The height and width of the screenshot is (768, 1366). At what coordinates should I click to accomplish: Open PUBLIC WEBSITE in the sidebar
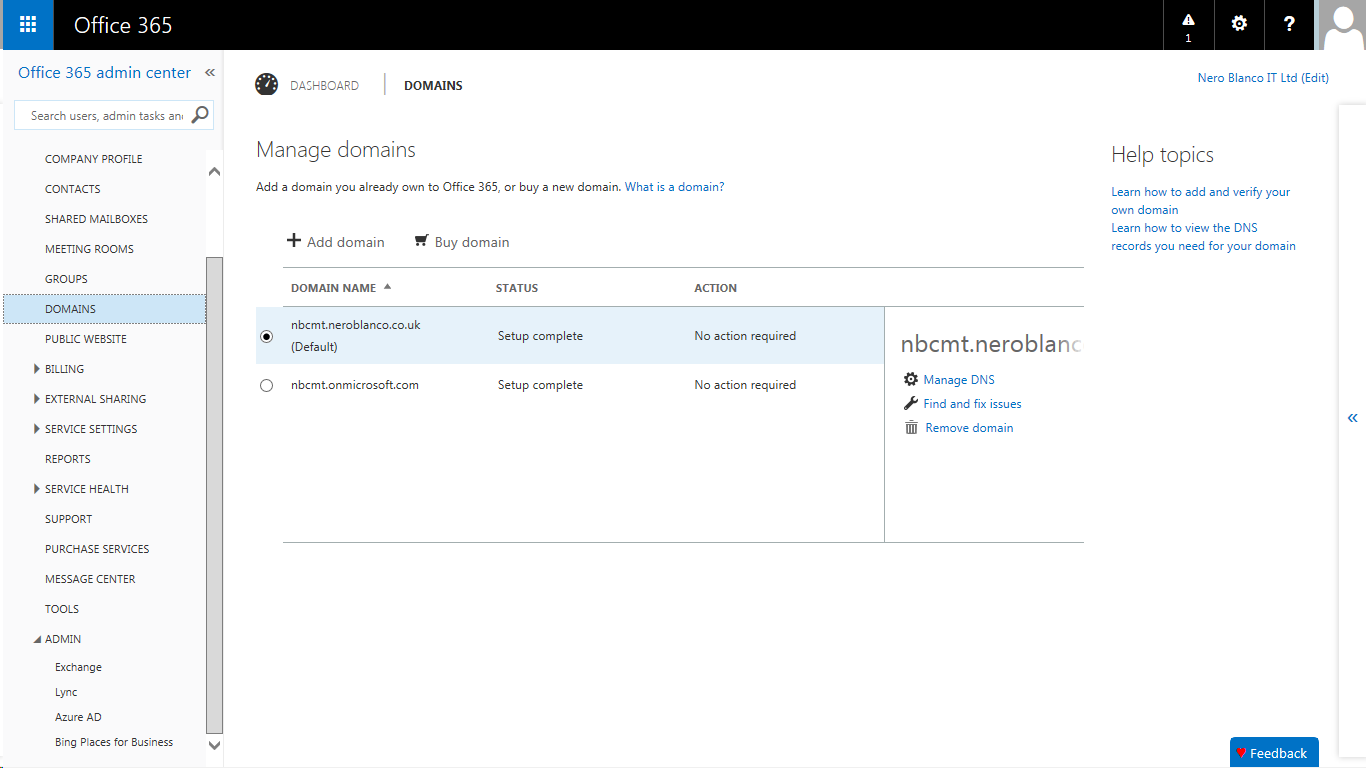86,339
